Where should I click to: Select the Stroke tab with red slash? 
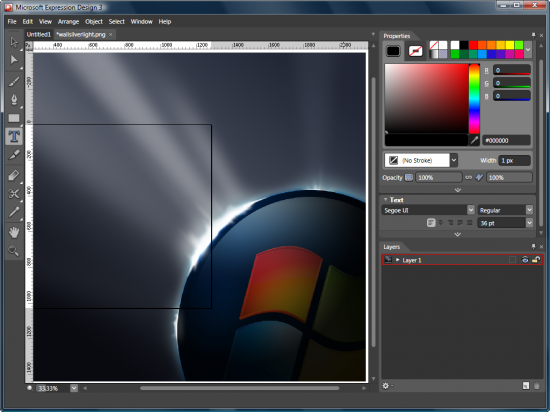tap(416, 51)
